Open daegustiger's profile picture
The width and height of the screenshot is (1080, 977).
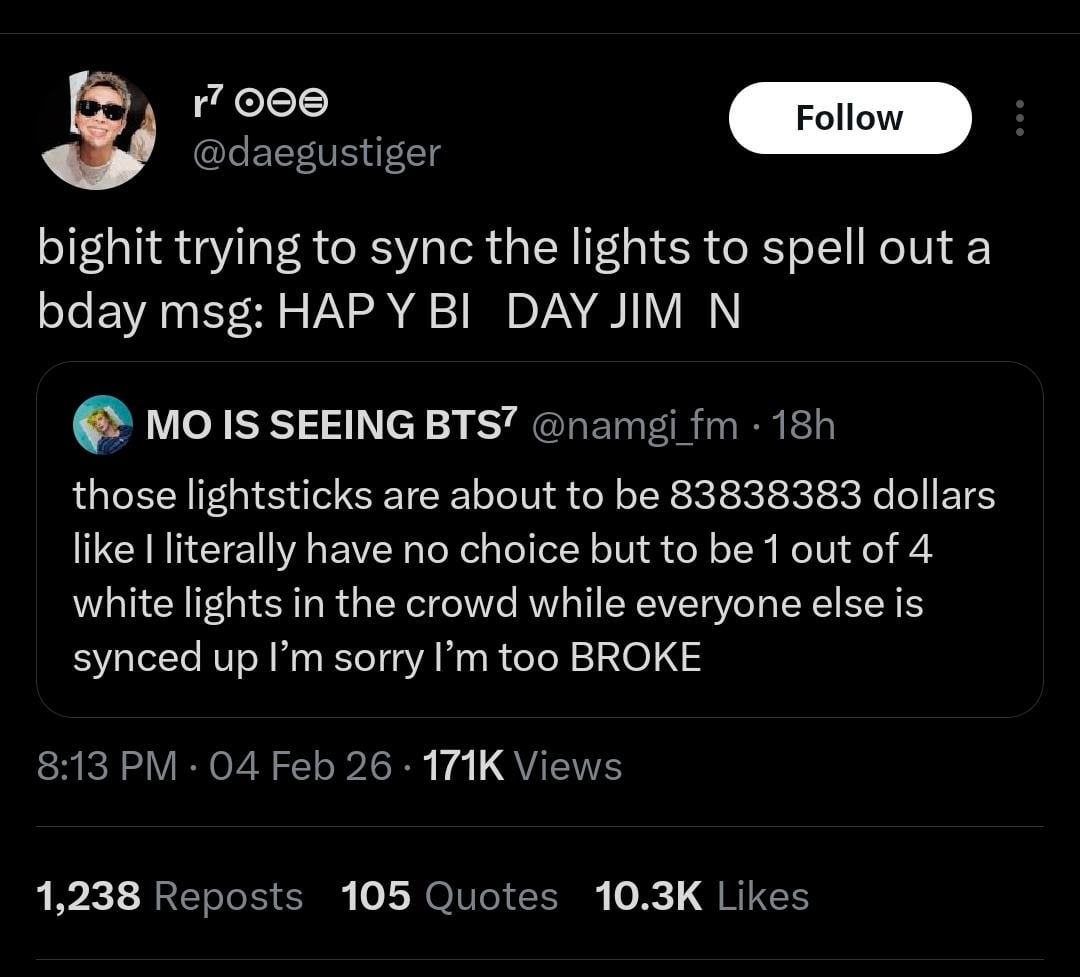[98, 130]
